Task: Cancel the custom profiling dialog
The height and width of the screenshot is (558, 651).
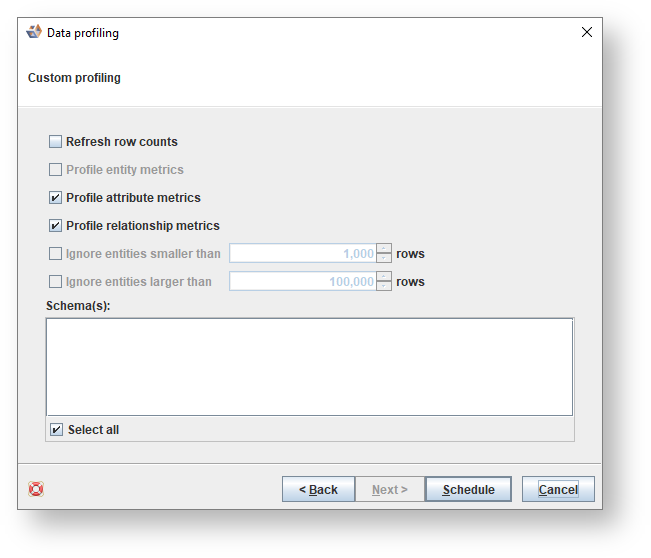Action: [558, 490]
